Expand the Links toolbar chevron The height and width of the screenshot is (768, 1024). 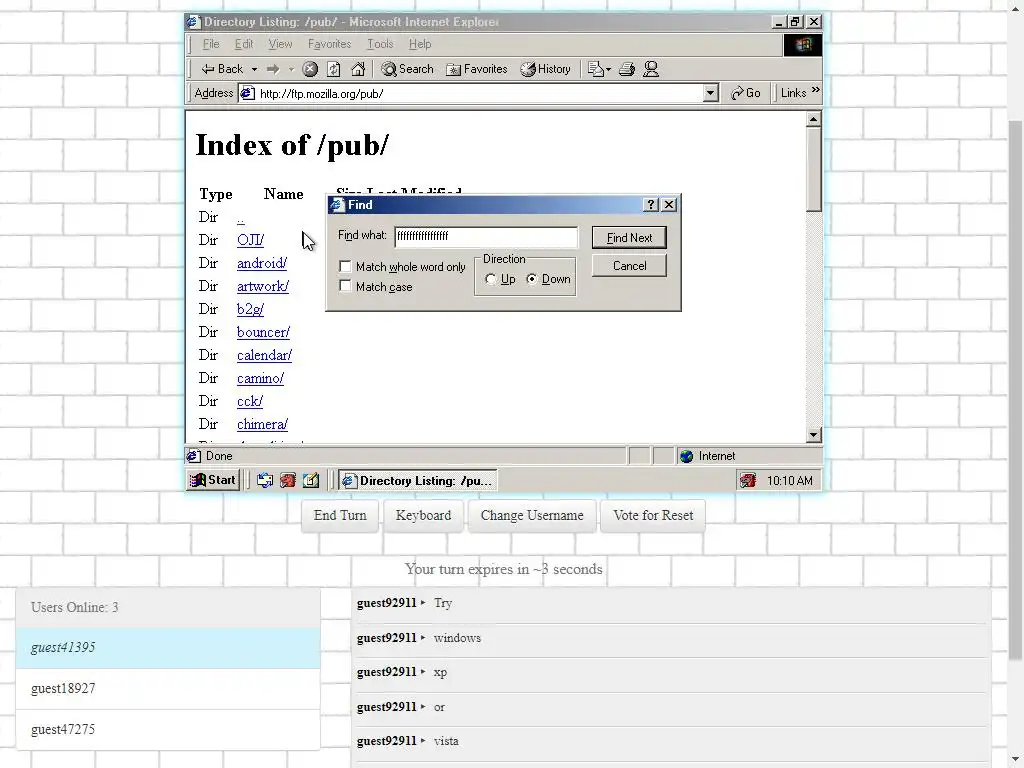(816, 90)
